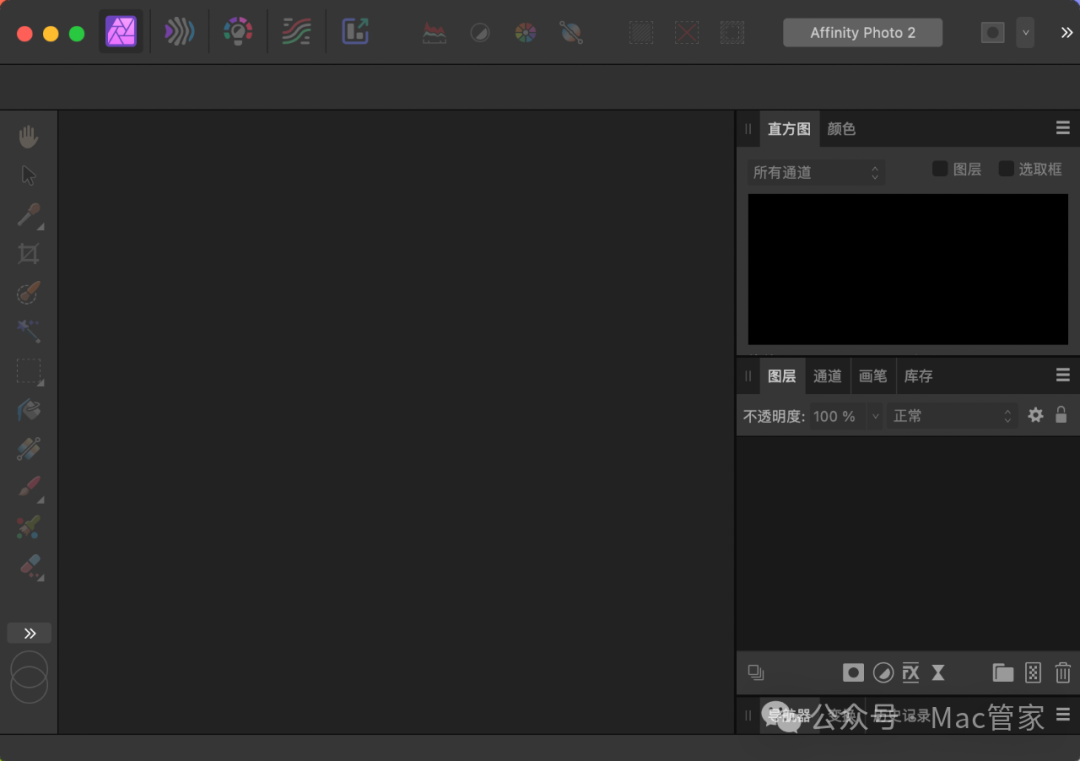Switch to the Tone Mapping Persona
Viewport: 1080px width, 761px height.
[x=296, y=32]
